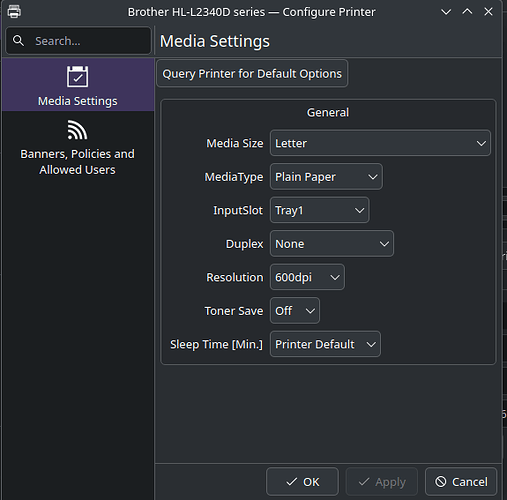Open the Sleep Time dropdown
The height and width of the screenshot is (500, 507).
[x=325, y=344]
